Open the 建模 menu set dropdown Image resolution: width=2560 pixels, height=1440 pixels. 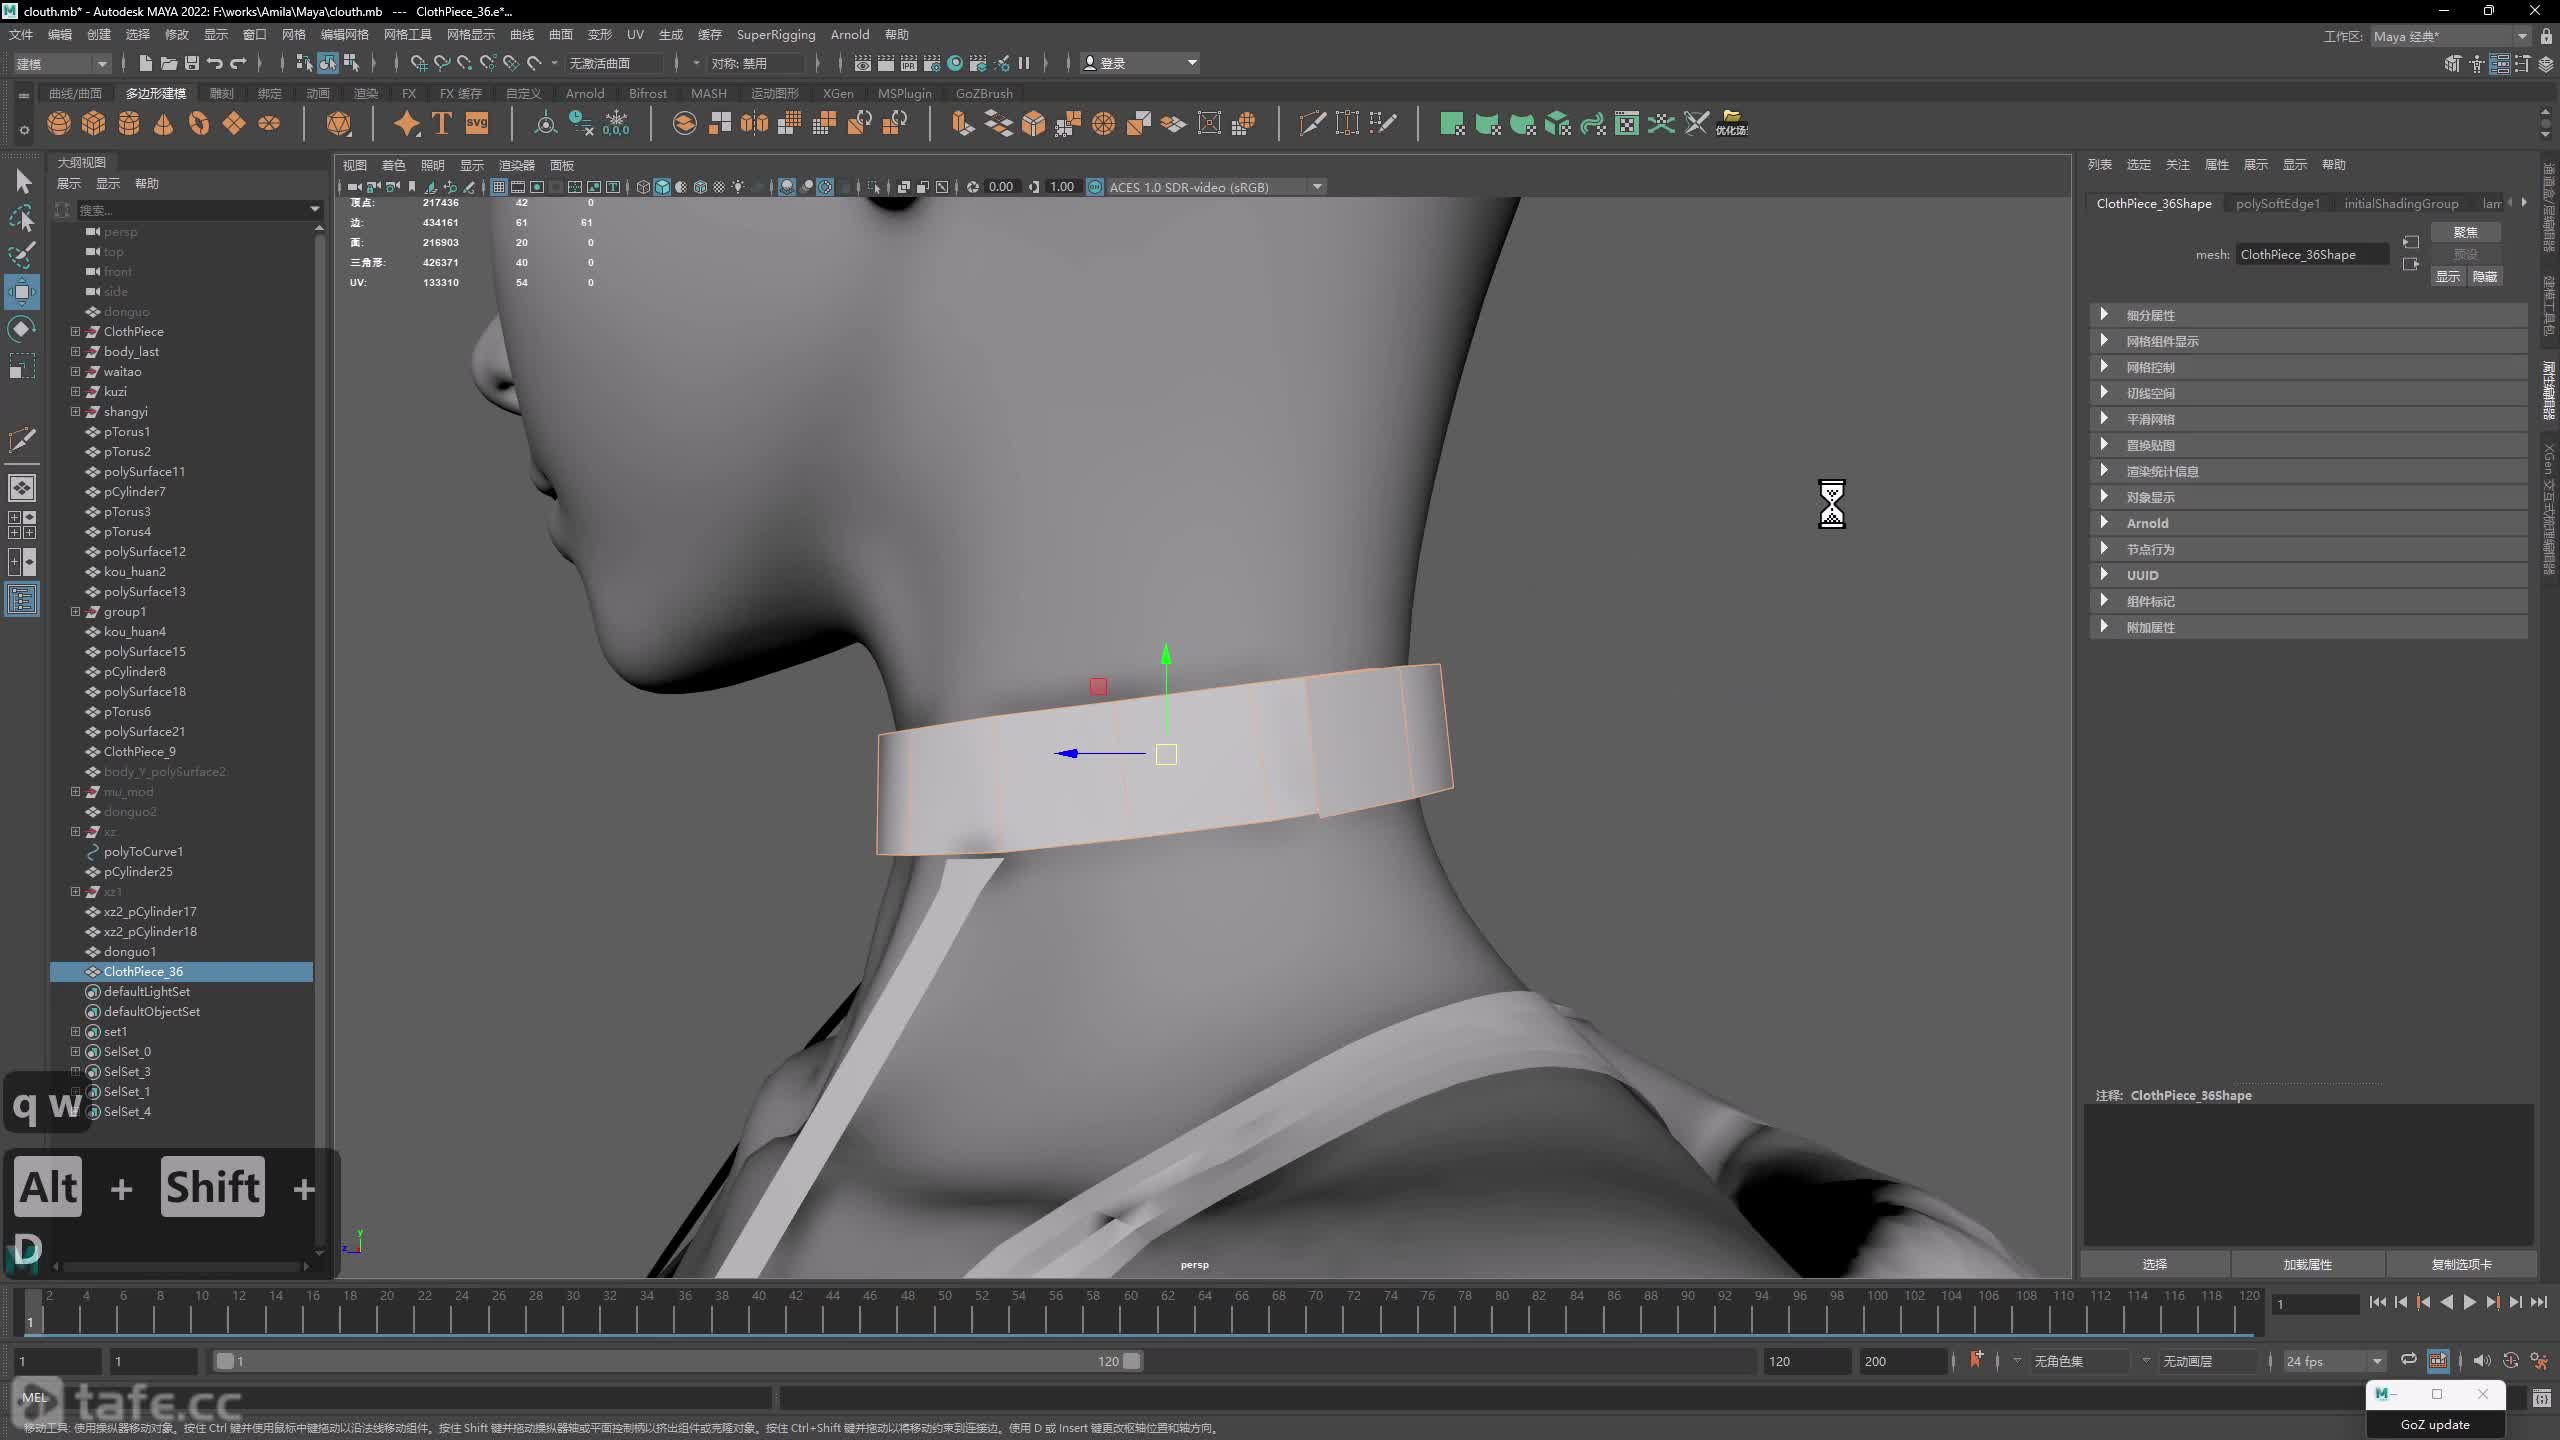click(61, 63)
